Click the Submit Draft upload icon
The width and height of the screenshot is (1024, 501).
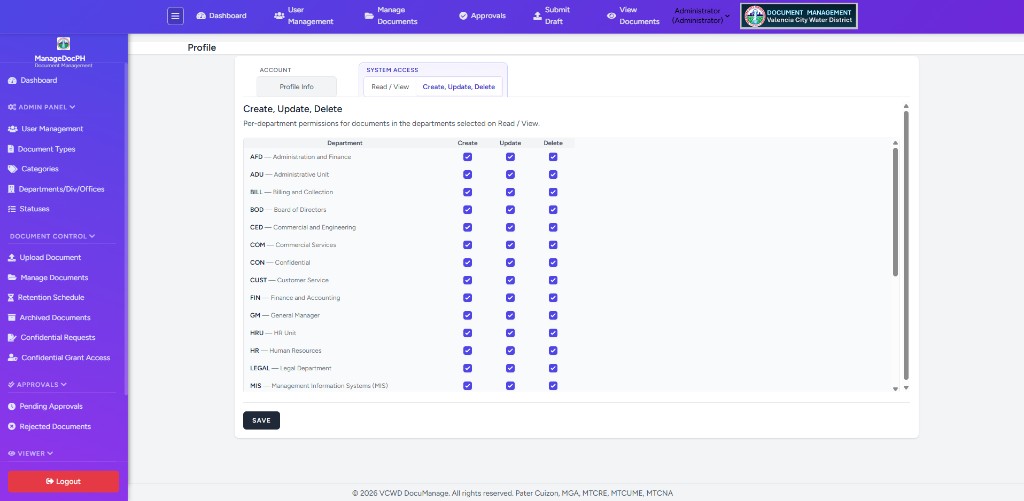(537, 16)
